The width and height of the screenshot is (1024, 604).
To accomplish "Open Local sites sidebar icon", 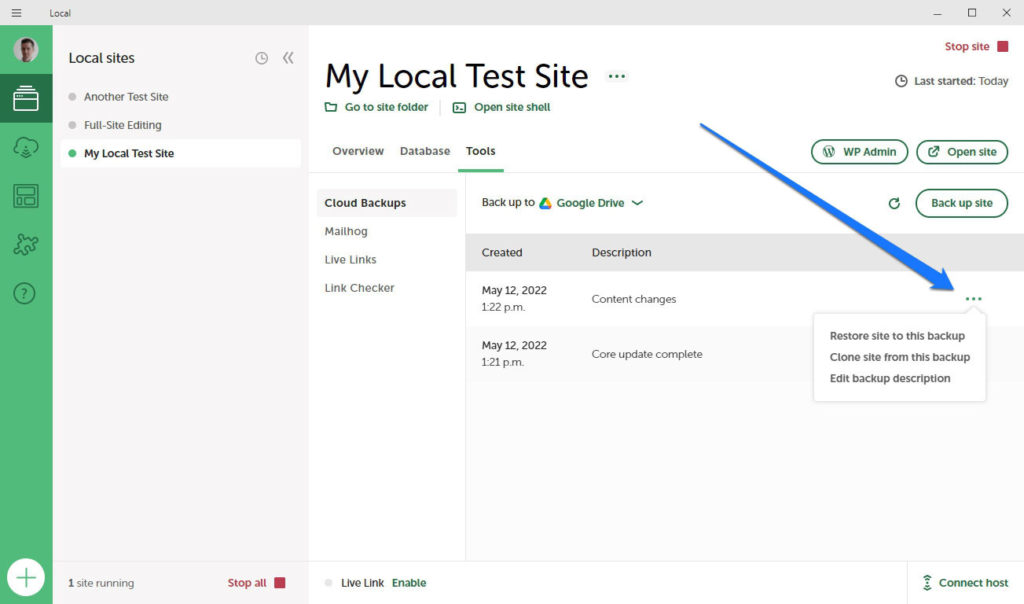I will click(x=26, y=98).
